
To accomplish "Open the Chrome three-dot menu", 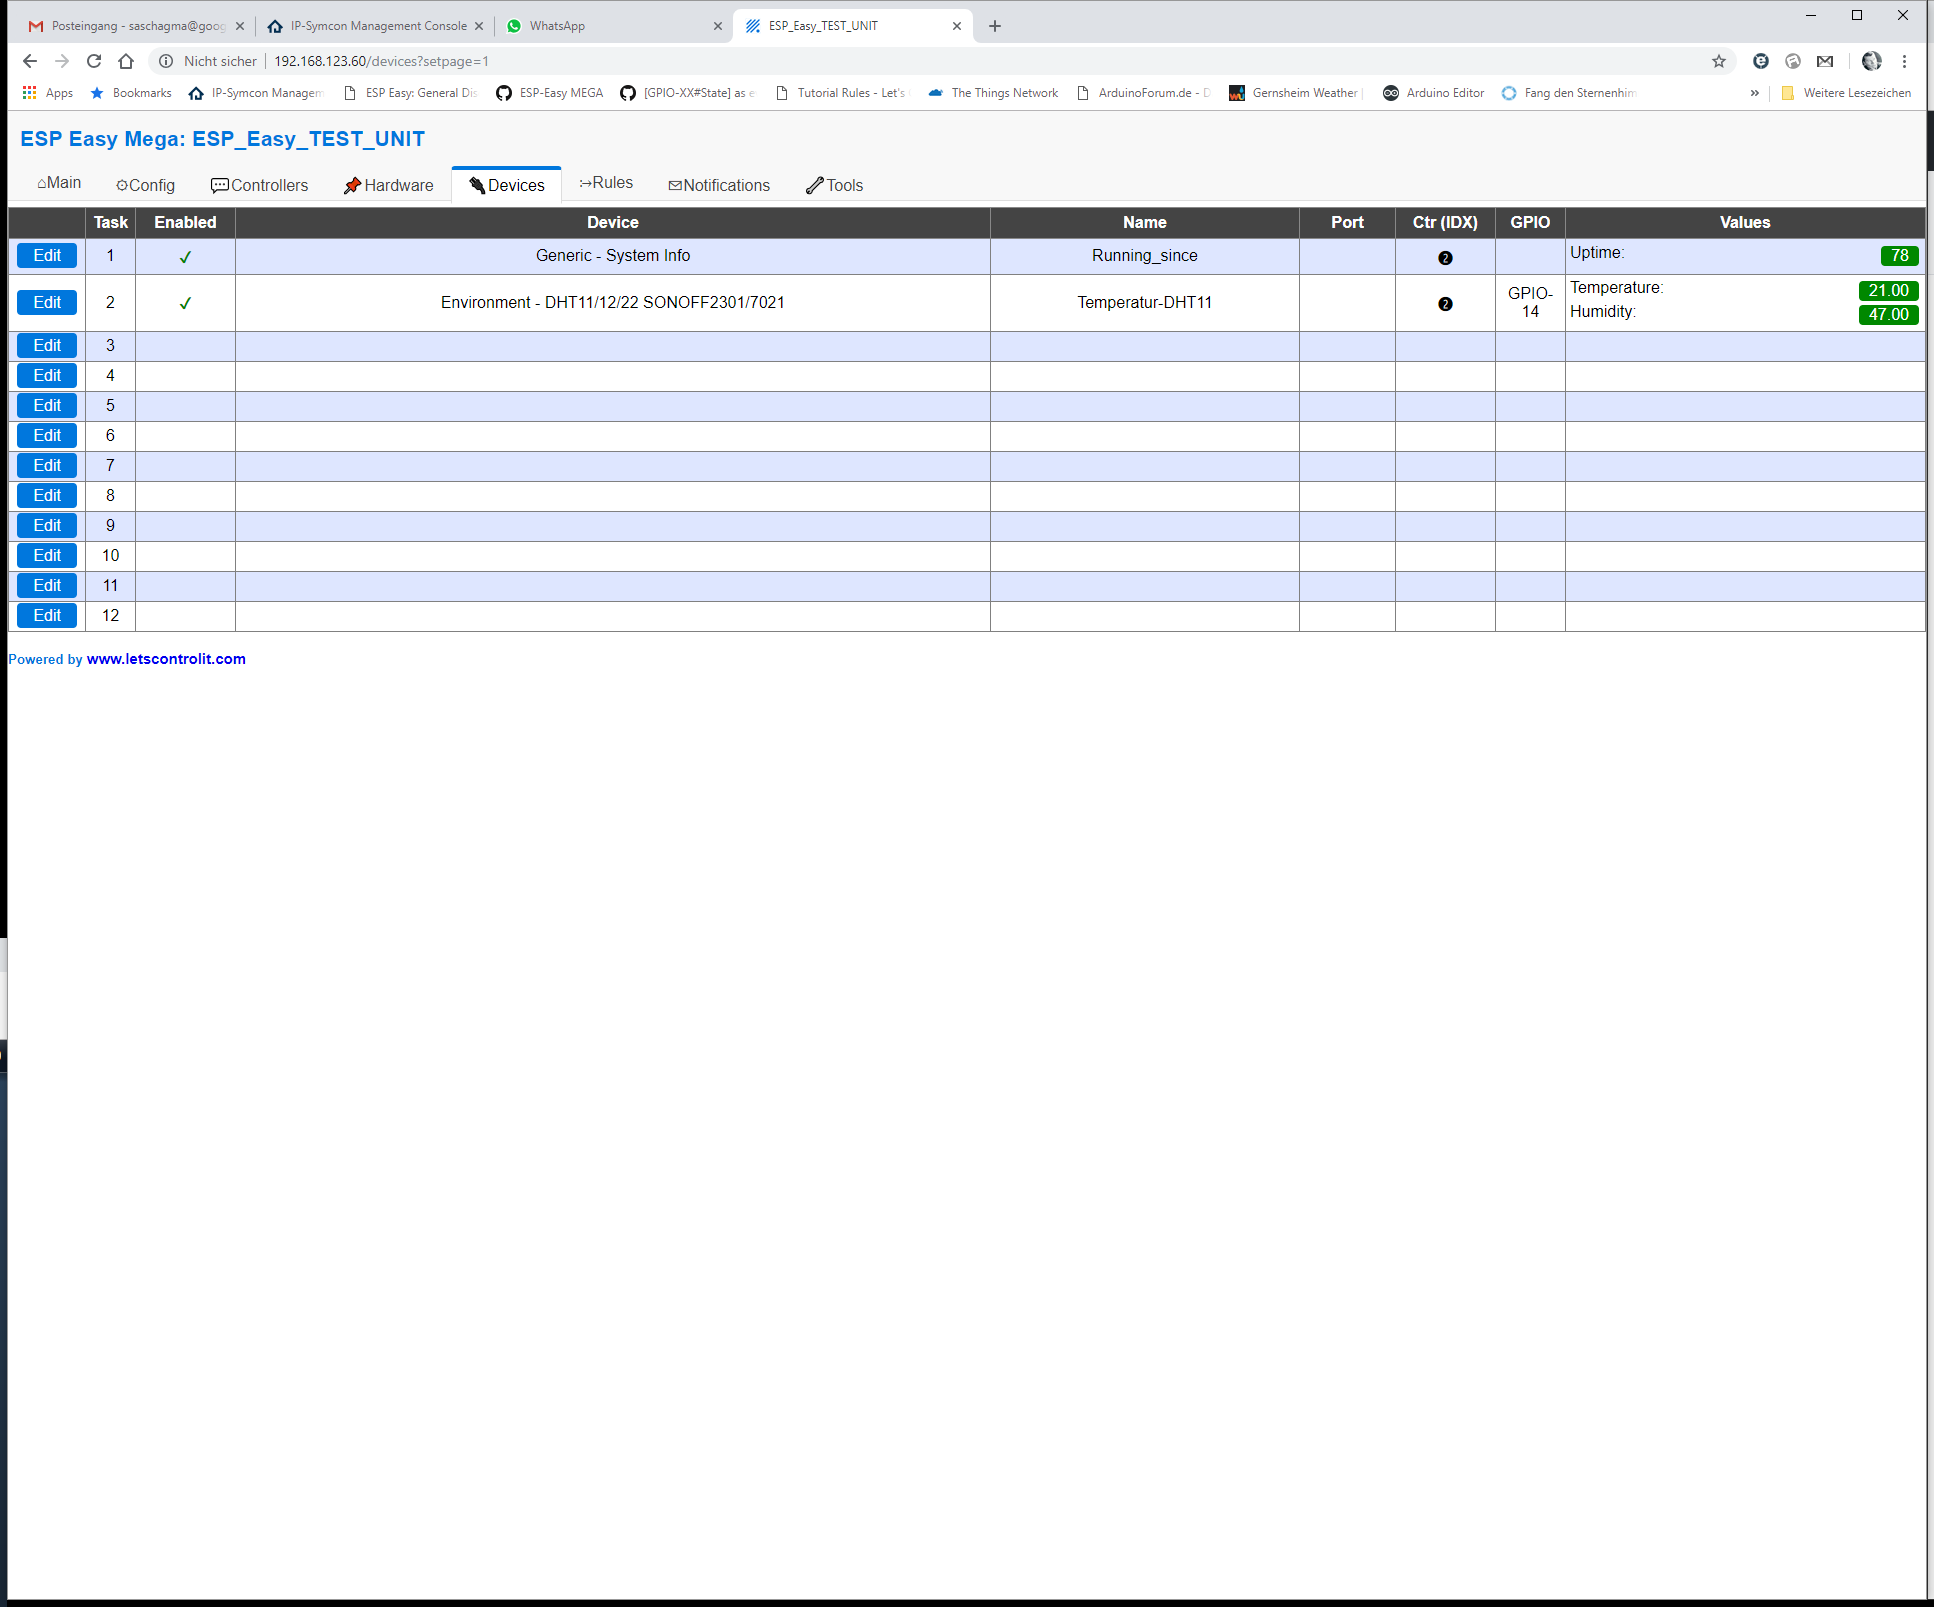I will coord(1906,61).
